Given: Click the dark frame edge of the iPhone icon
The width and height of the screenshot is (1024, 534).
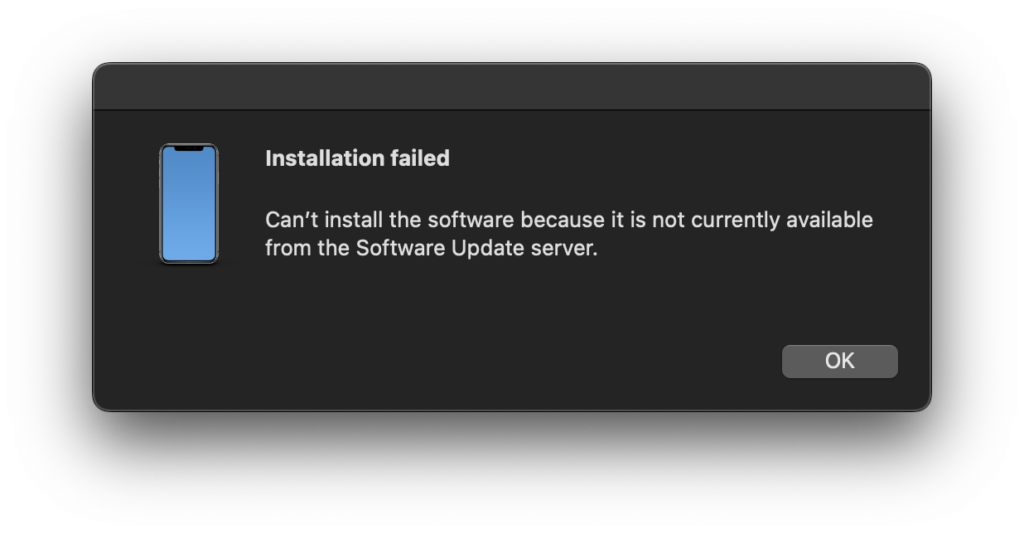Looking at the screenshot, I should click(x=161, y=204).
